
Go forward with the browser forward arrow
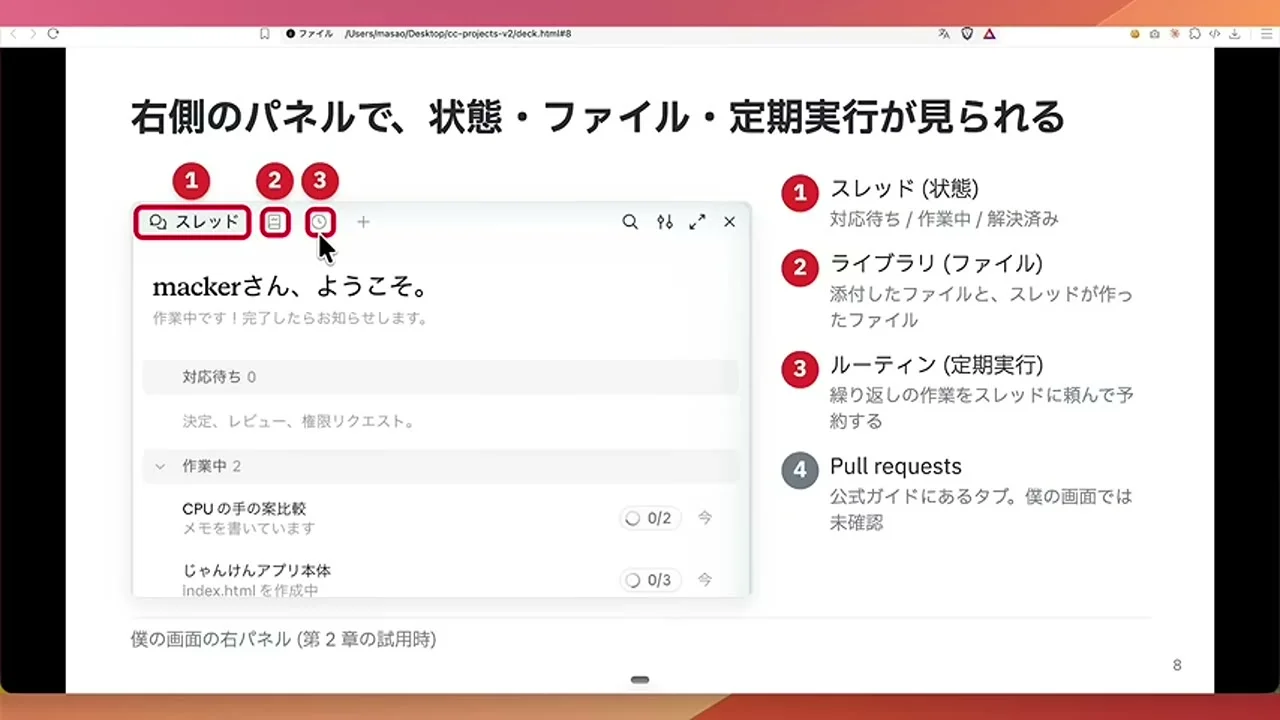[x=32, y=34]
